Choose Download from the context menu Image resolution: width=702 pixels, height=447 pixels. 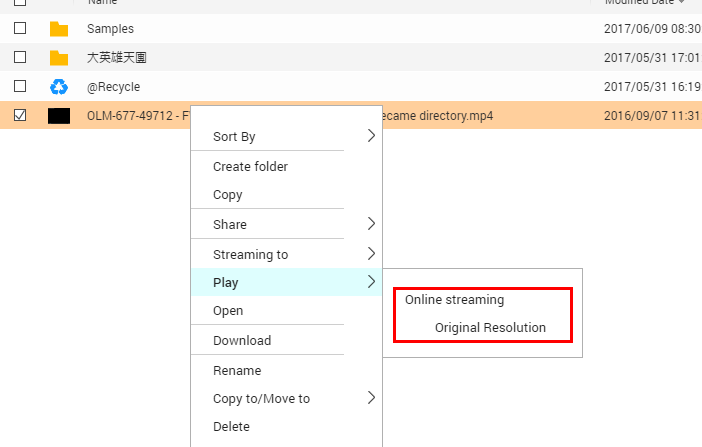click(242, 341)
